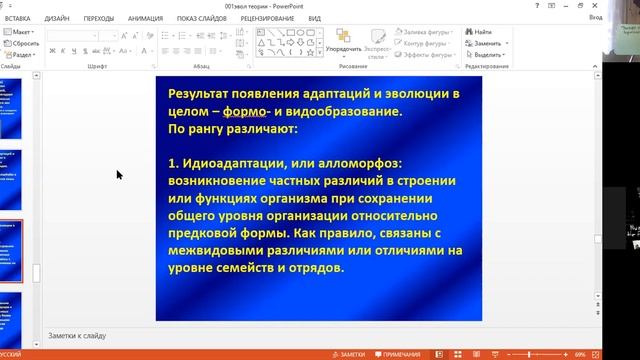640x360 pixels.
Task: Expand the Макет layout dropdown
Action: click(19, 32)
